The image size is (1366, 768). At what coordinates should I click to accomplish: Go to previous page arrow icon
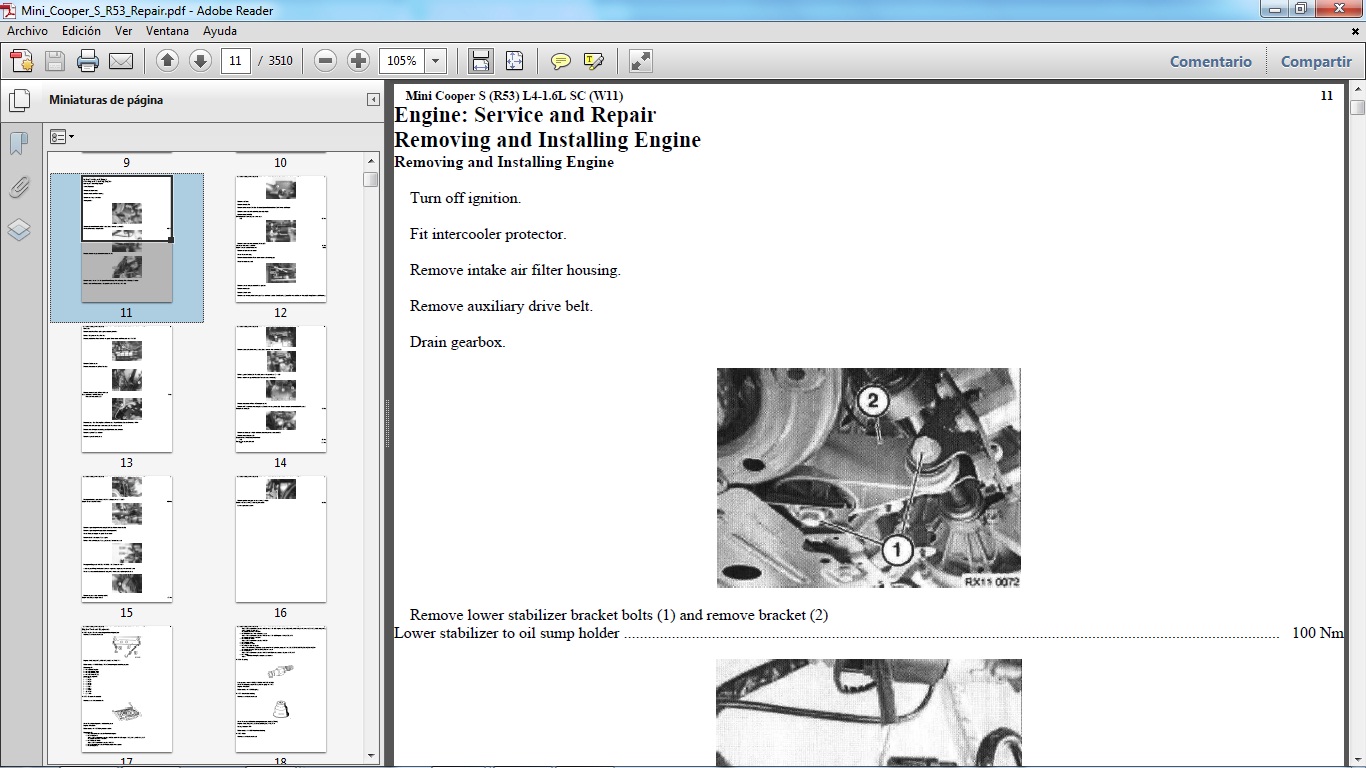coord(168,61)
